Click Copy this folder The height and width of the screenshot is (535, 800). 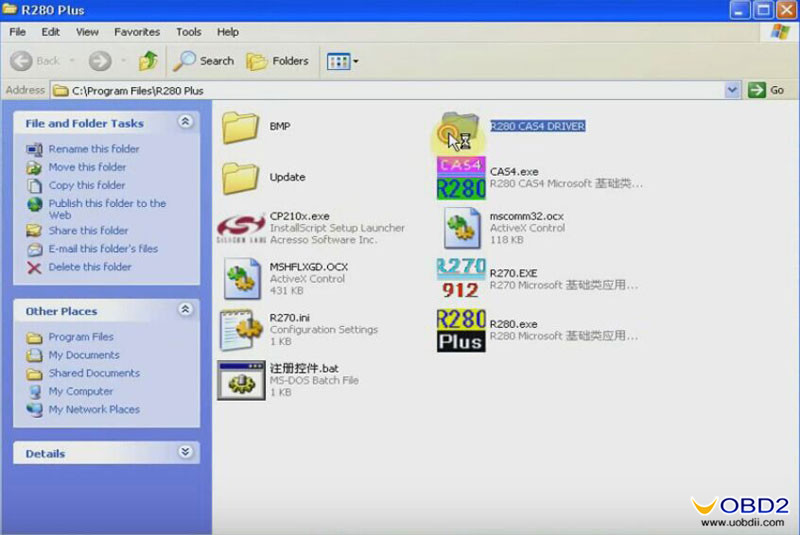[x=87, y=185]
